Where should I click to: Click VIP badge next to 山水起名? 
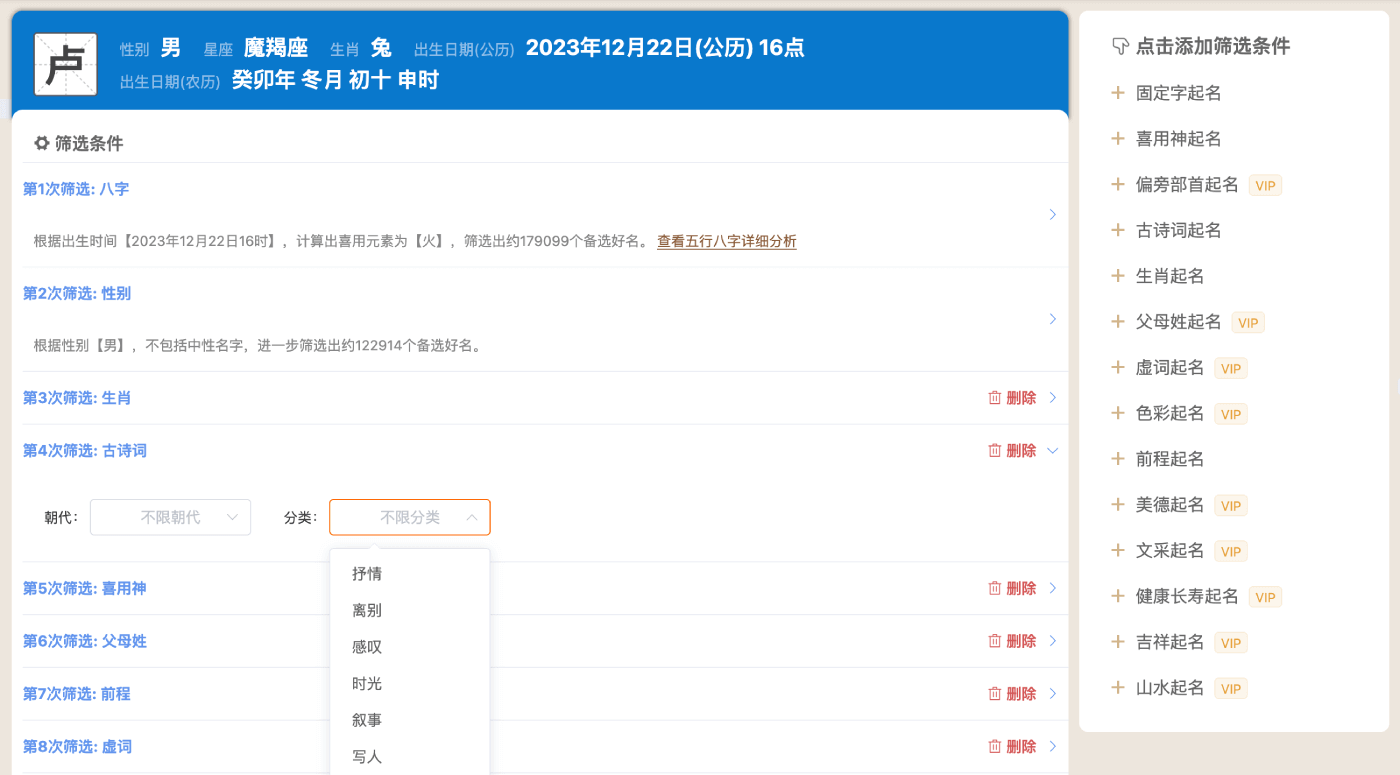pyautogui.click(x=1231, y=689)
